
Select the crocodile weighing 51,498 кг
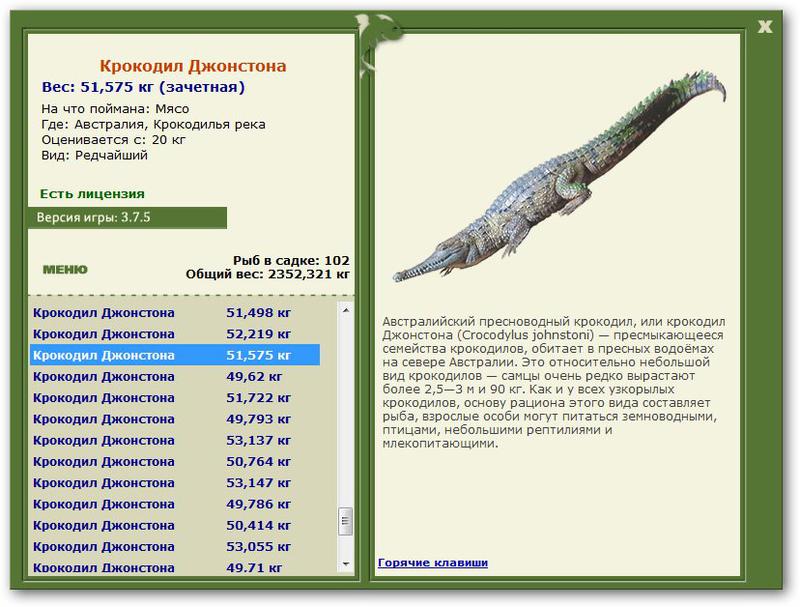[x=175, y=312]
